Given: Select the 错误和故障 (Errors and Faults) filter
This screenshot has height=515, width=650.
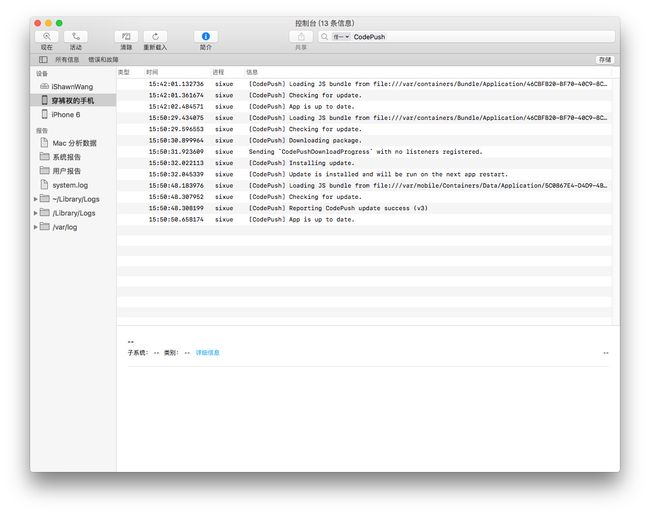Looking at the screenshot, I should (x=103, y=60).
